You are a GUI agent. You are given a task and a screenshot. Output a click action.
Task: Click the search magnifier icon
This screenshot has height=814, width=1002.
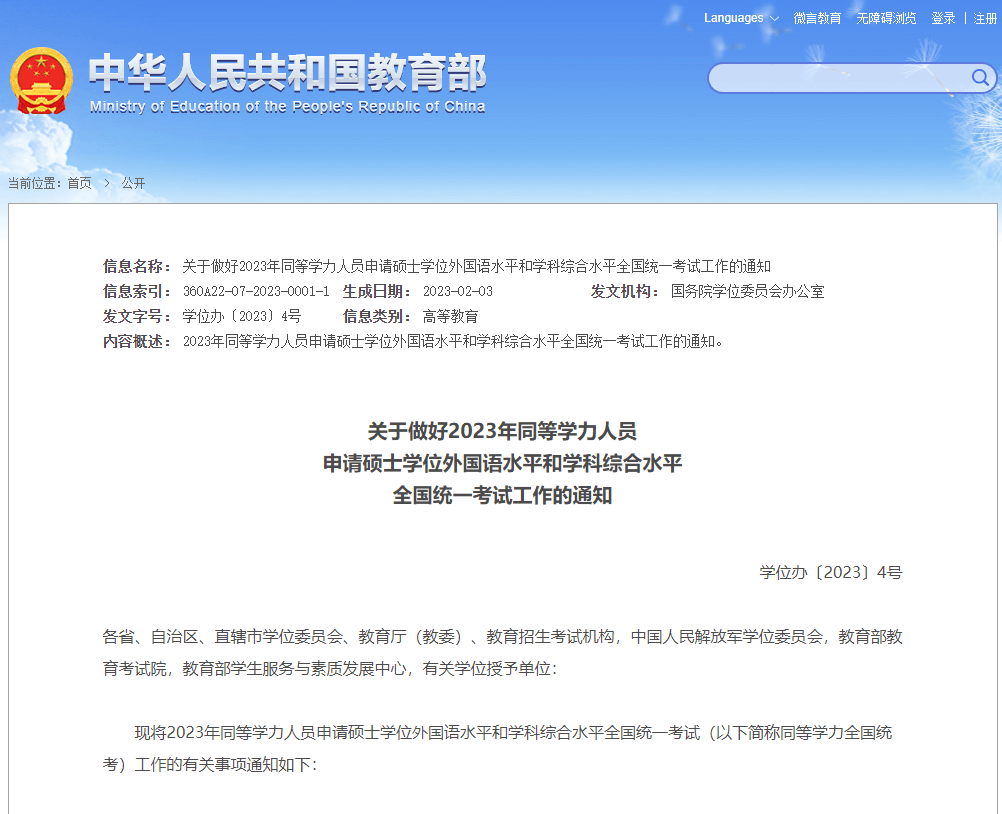(x=980, y=78)
